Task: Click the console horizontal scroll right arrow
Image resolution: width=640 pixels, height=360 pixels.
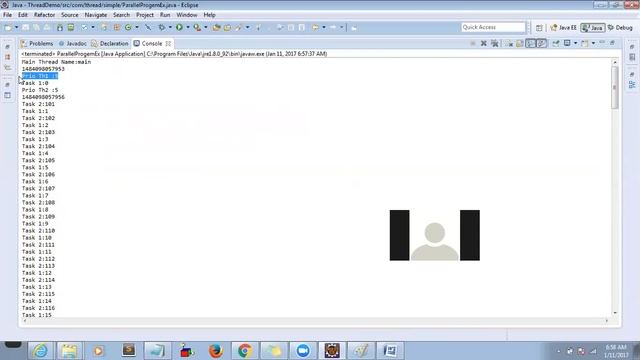Action: (607, 321)
